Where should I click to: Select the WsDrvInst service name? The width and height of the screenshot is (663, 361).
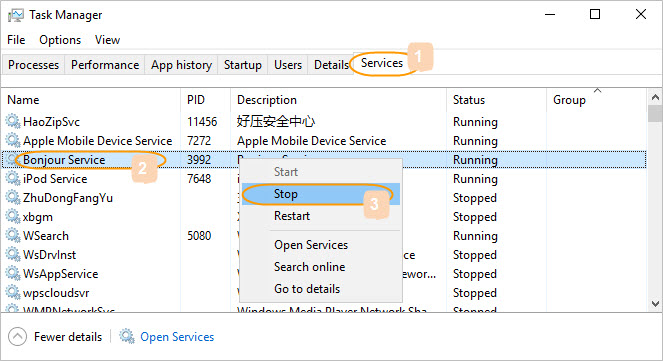point(49,255)
